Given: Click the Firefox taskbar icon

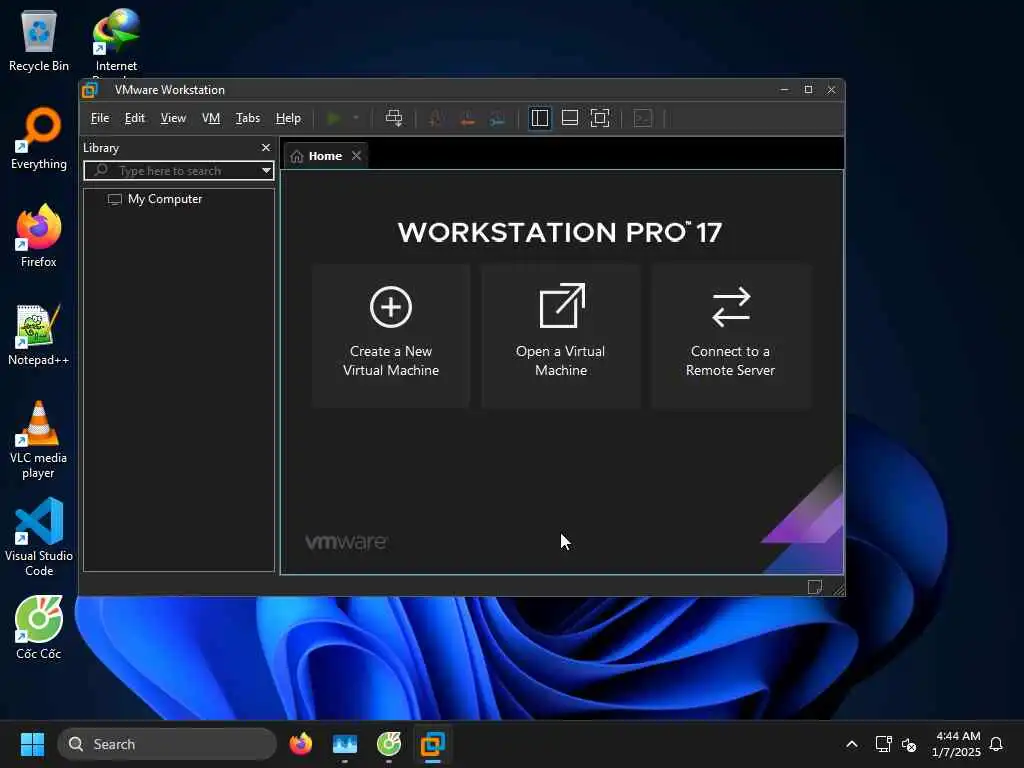Looking at the screenshot, I should click(x=300, y=744).
